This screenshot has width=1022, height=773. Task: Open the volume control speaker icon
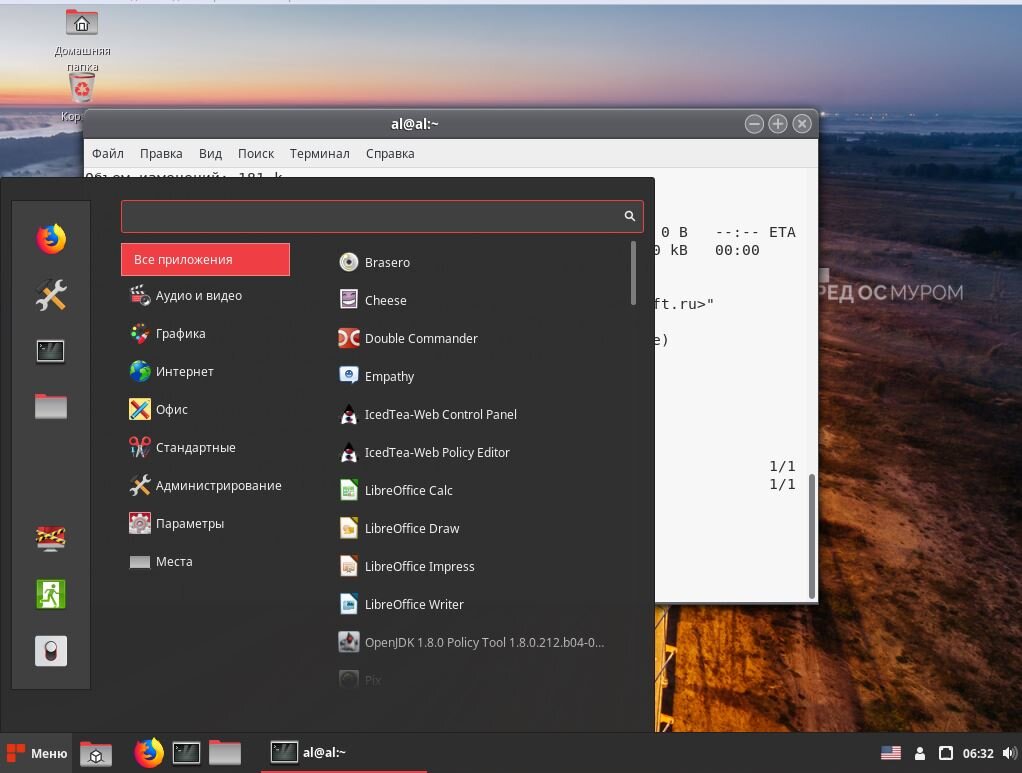coord(1010,753)
